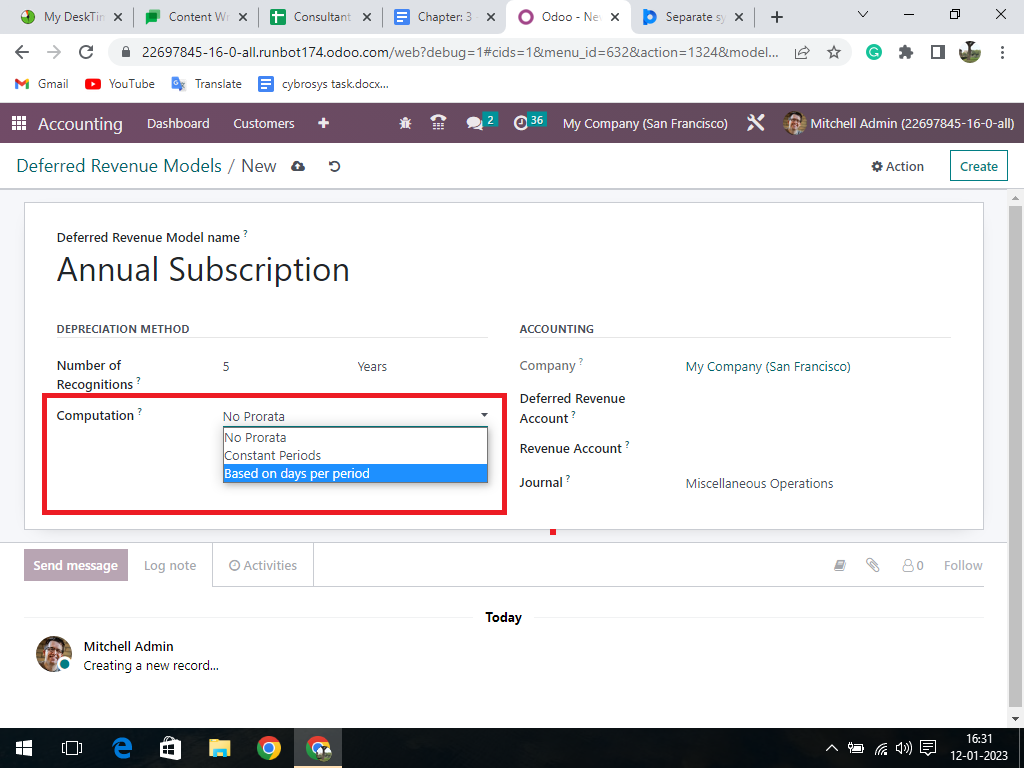The height and width of the screenshot is (768, 1024).
Task: Click the page vertical scrollbar
Action: (x=1016, y=457)
